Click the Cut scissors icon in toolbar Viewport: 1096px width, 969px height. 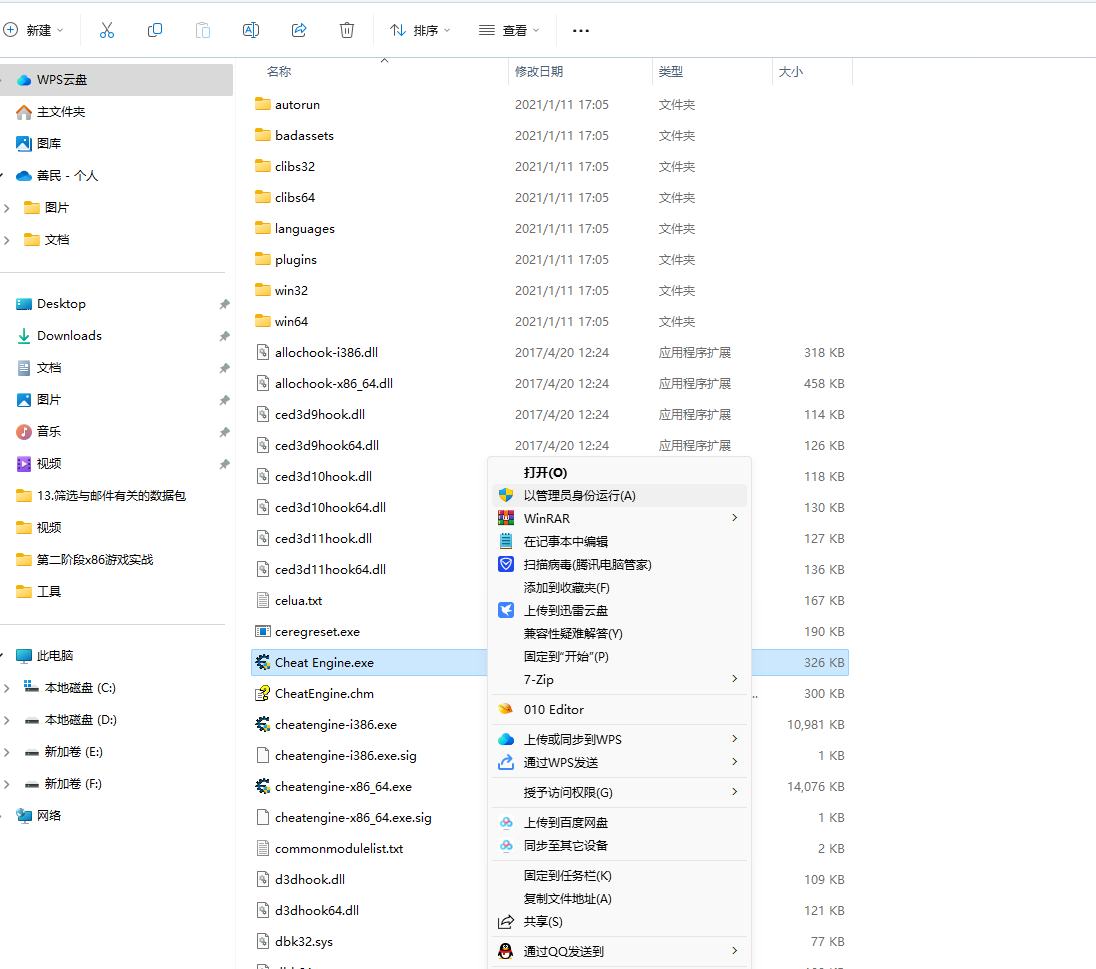[x=106, y=30]
